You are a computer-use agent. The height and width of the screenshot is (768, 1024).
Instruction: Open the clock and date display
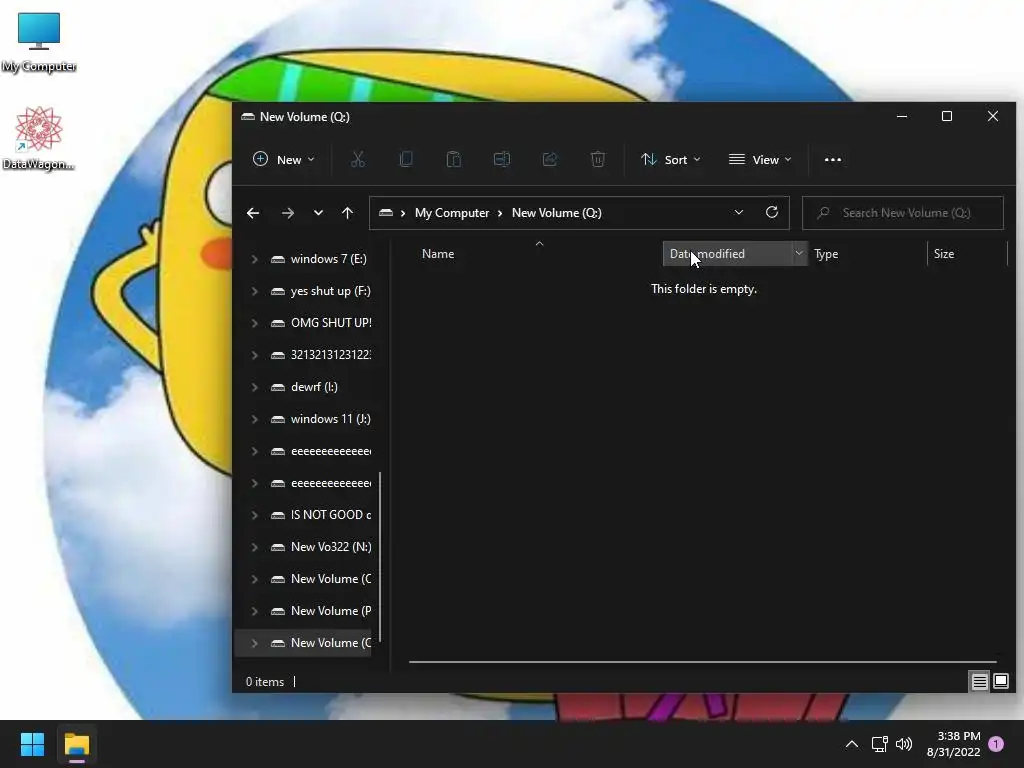[953, 744]
